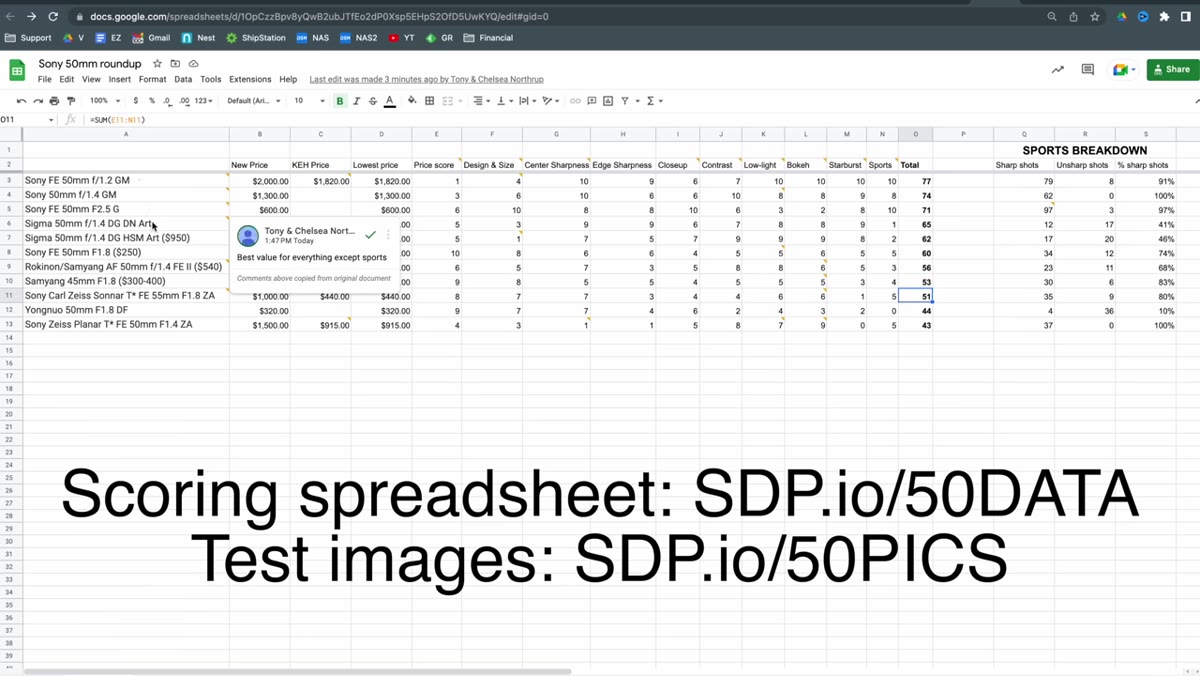Open the Gmail bookmark
Screen dimensions: 1200x676
152,38
